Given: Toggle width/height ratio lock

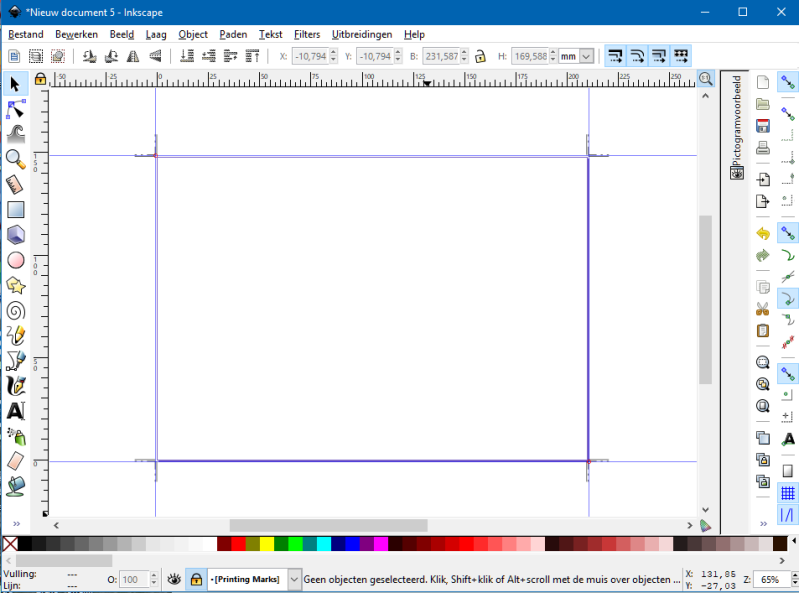Looking at the screenshot, I should click(x=481, y=57).
